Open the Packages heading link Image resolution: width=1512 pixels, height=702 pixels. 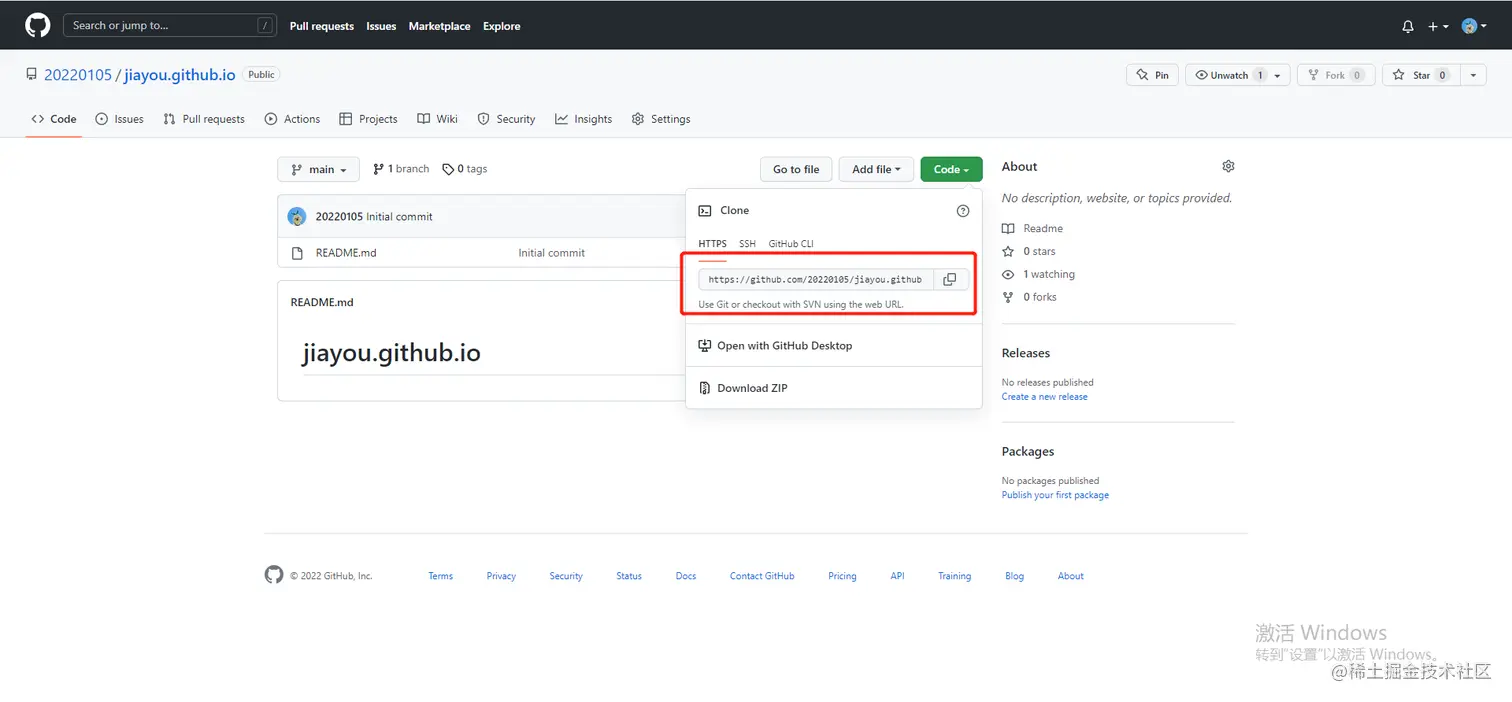click(x=1028, y=452)
